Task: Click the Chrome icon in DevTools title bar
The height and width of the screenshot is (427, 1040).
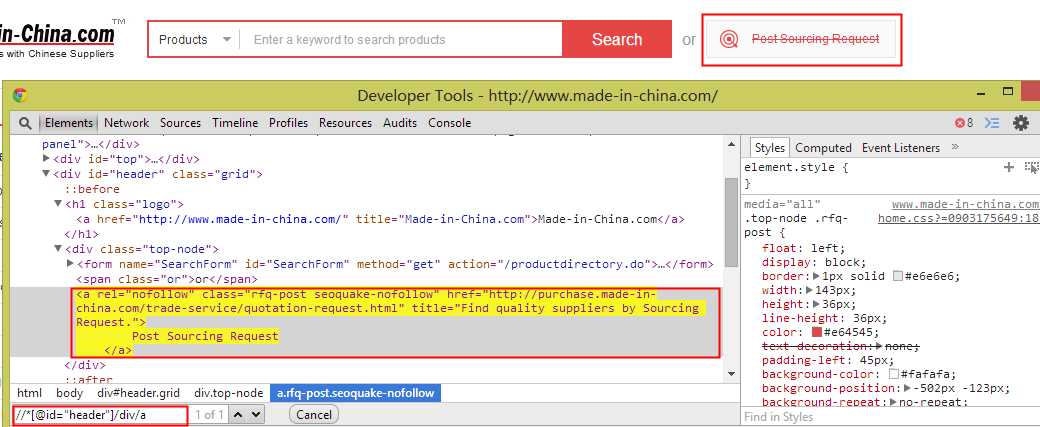Action: tap(20, 95)
